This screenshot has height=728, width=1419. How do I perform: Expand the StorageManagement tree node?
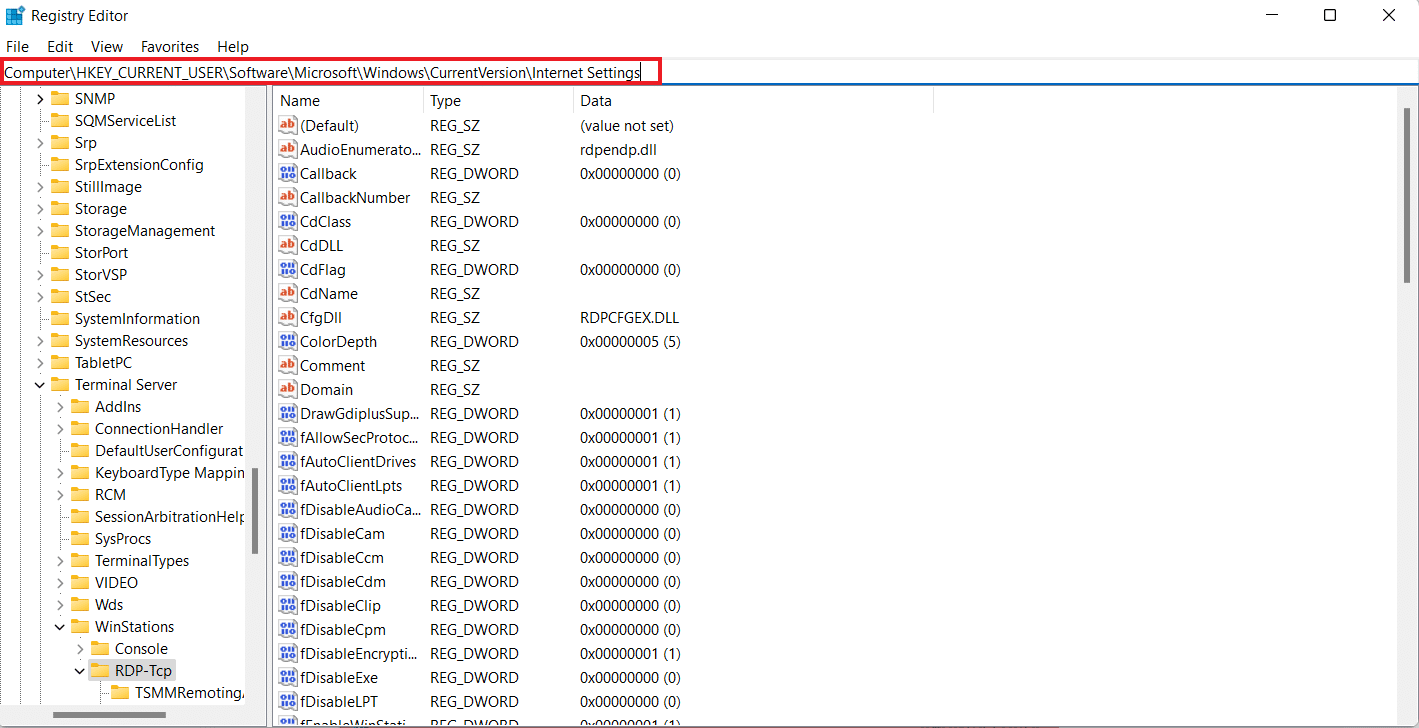click(x=40, y=231)
